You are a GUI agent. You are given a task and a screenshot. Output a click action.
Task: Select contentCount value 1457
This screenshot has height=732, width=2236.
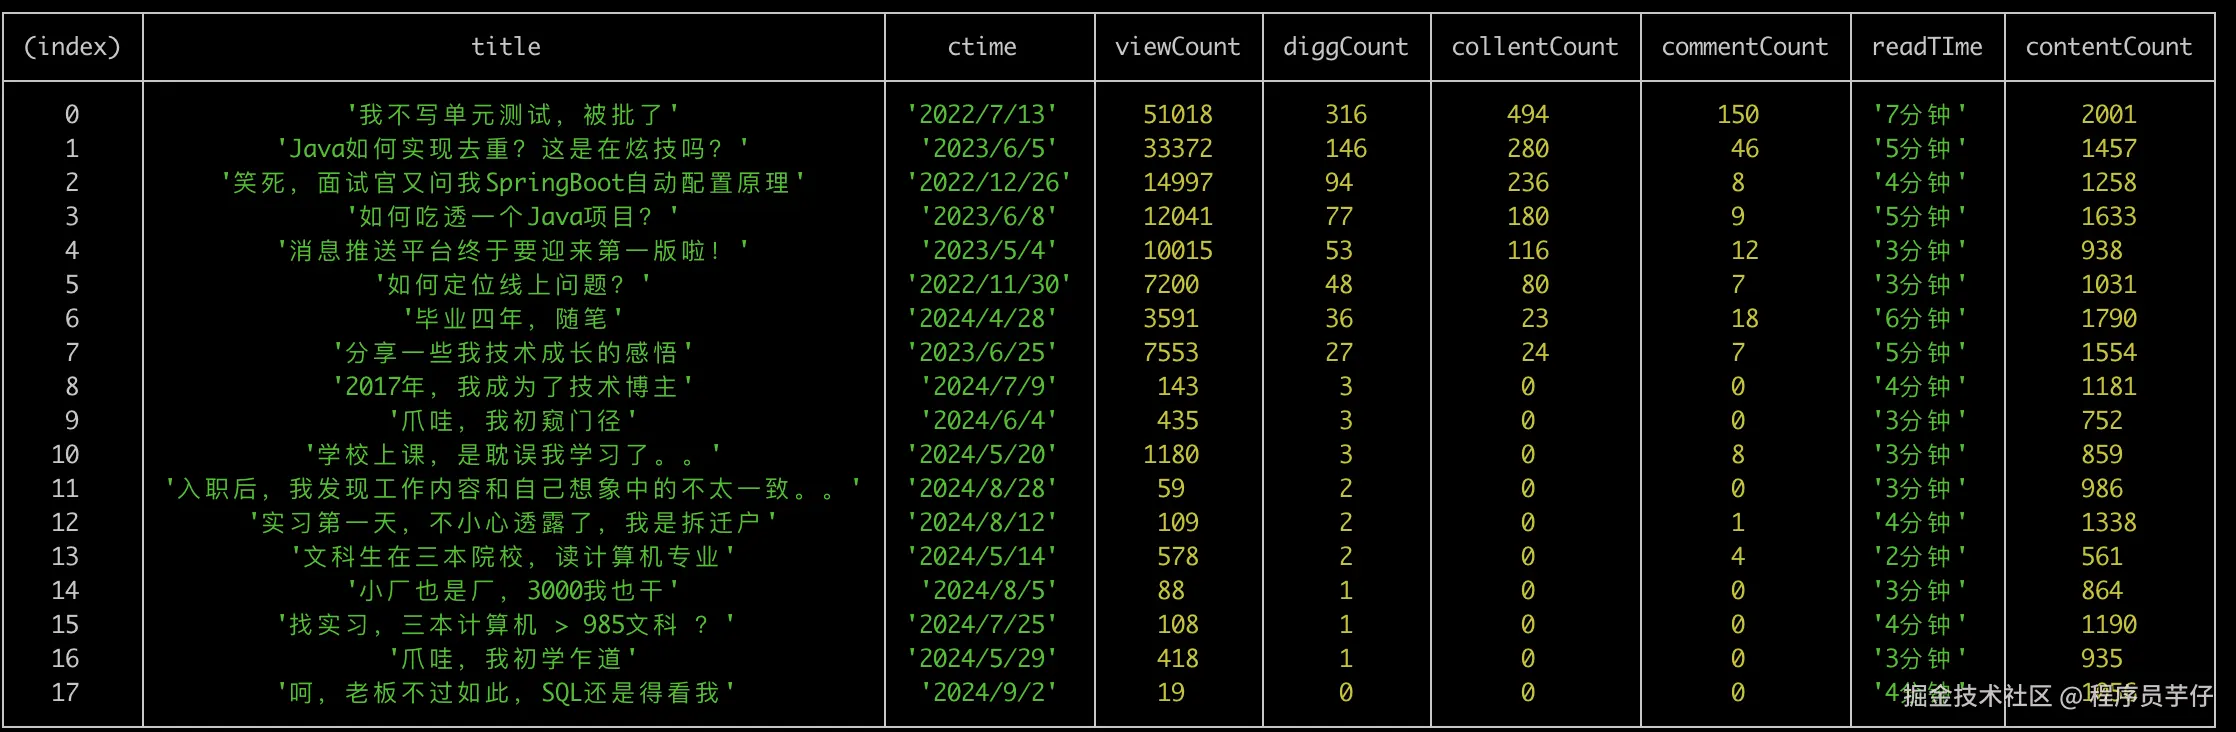point(2109,149)
